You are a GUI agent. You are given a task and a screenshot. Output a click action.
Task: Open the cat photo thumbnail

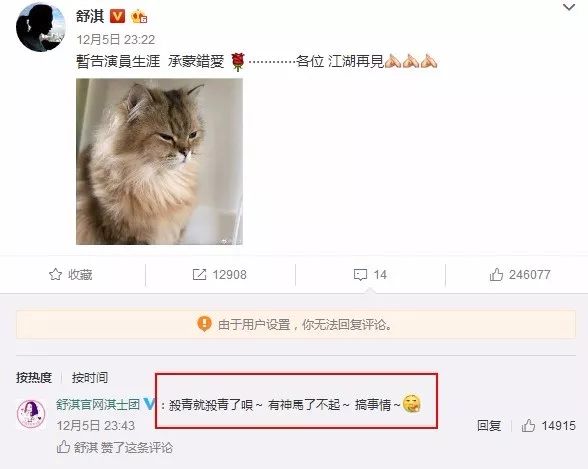coord(159,162)
